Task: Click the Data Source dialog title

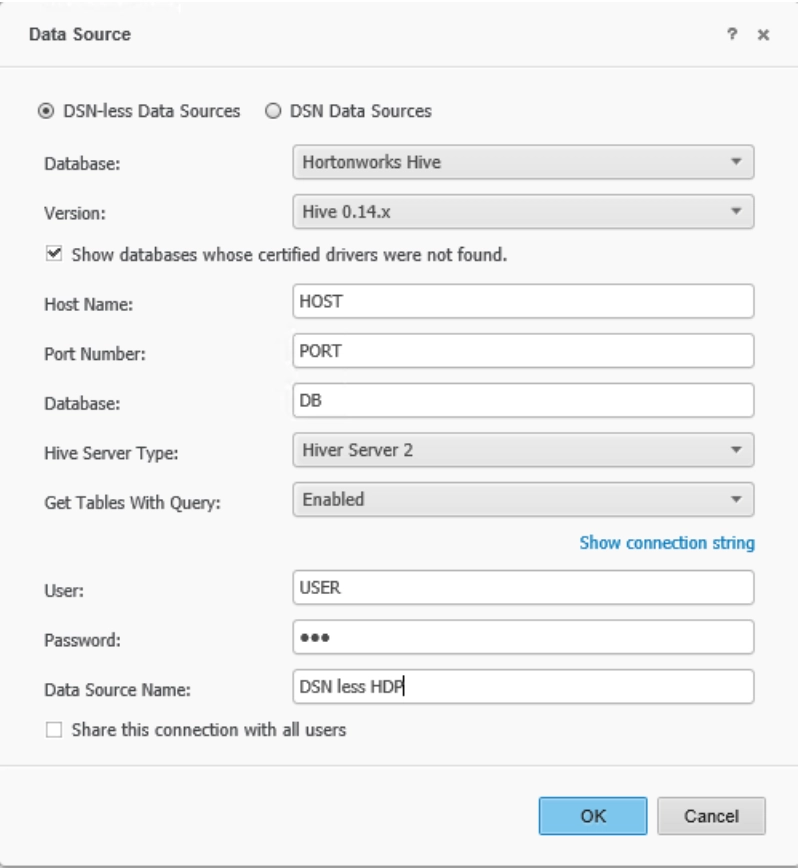Action: (x=80, y=34)
